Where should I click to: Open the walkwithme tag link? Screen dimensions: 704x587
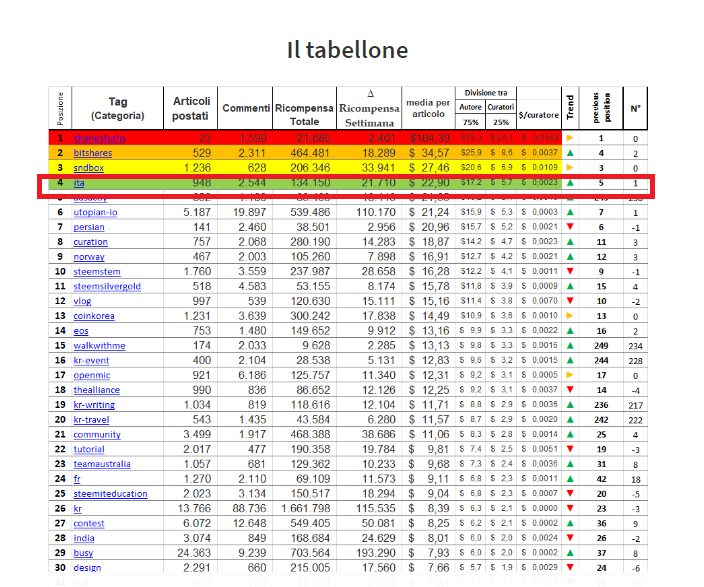click(100, 346)
